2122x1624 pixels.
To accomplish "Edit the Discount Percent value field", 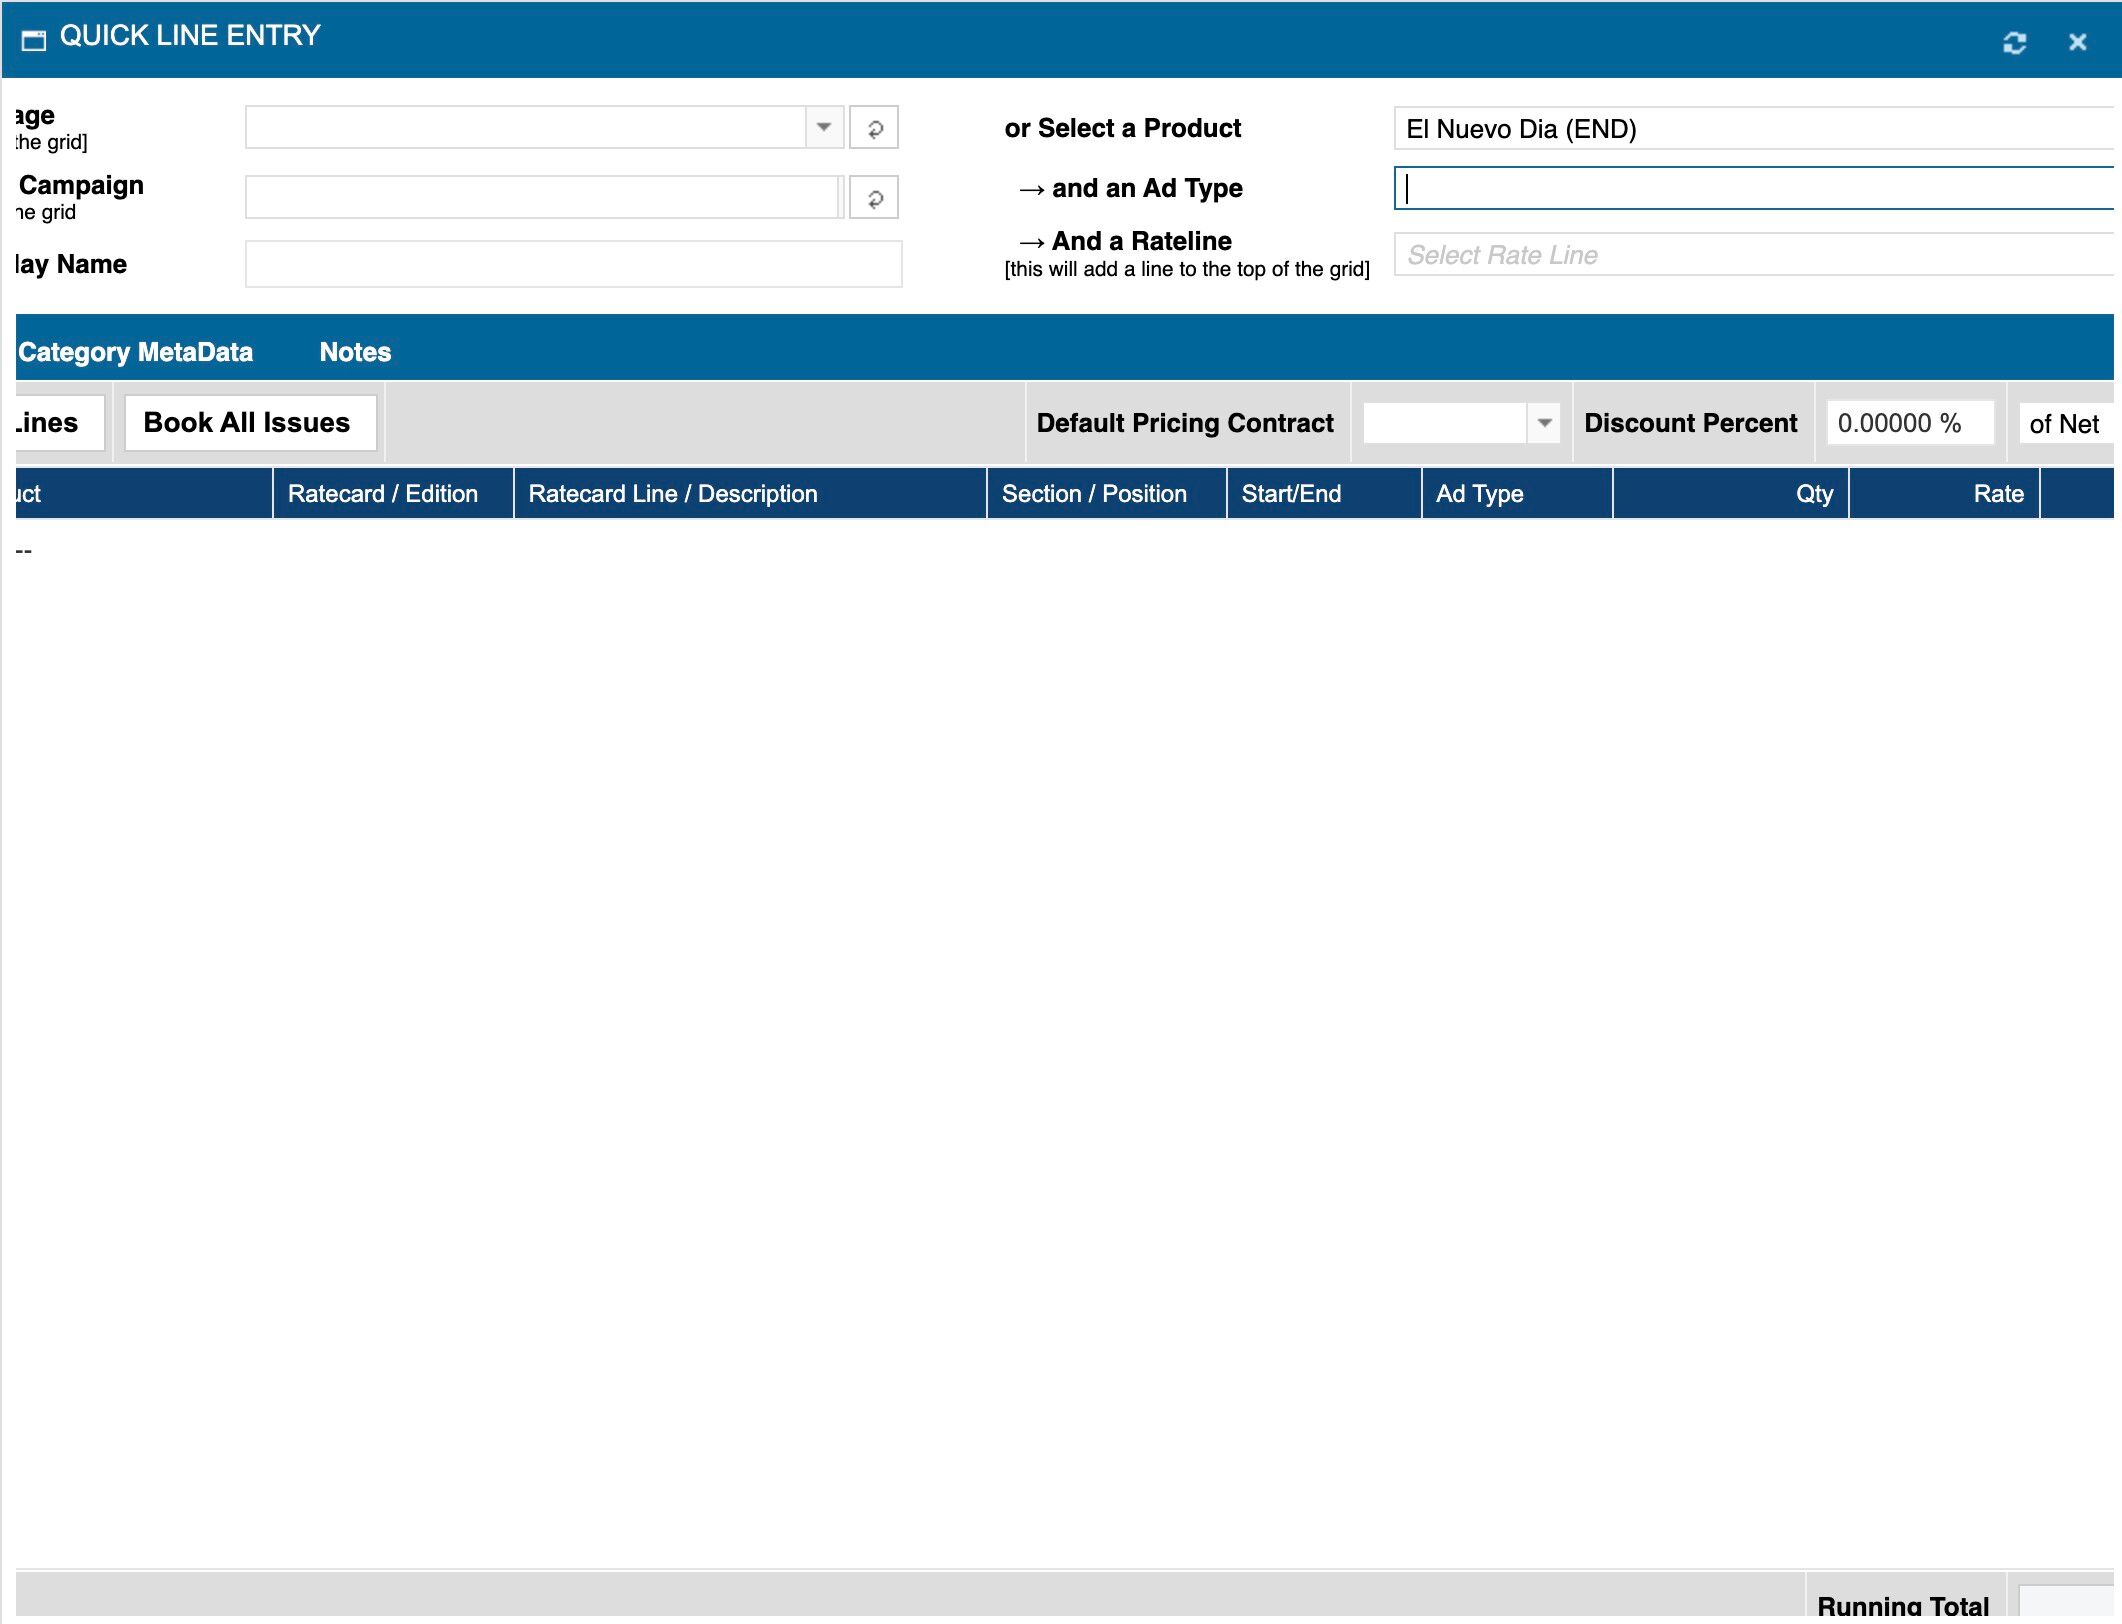I will coord(1908,423).
